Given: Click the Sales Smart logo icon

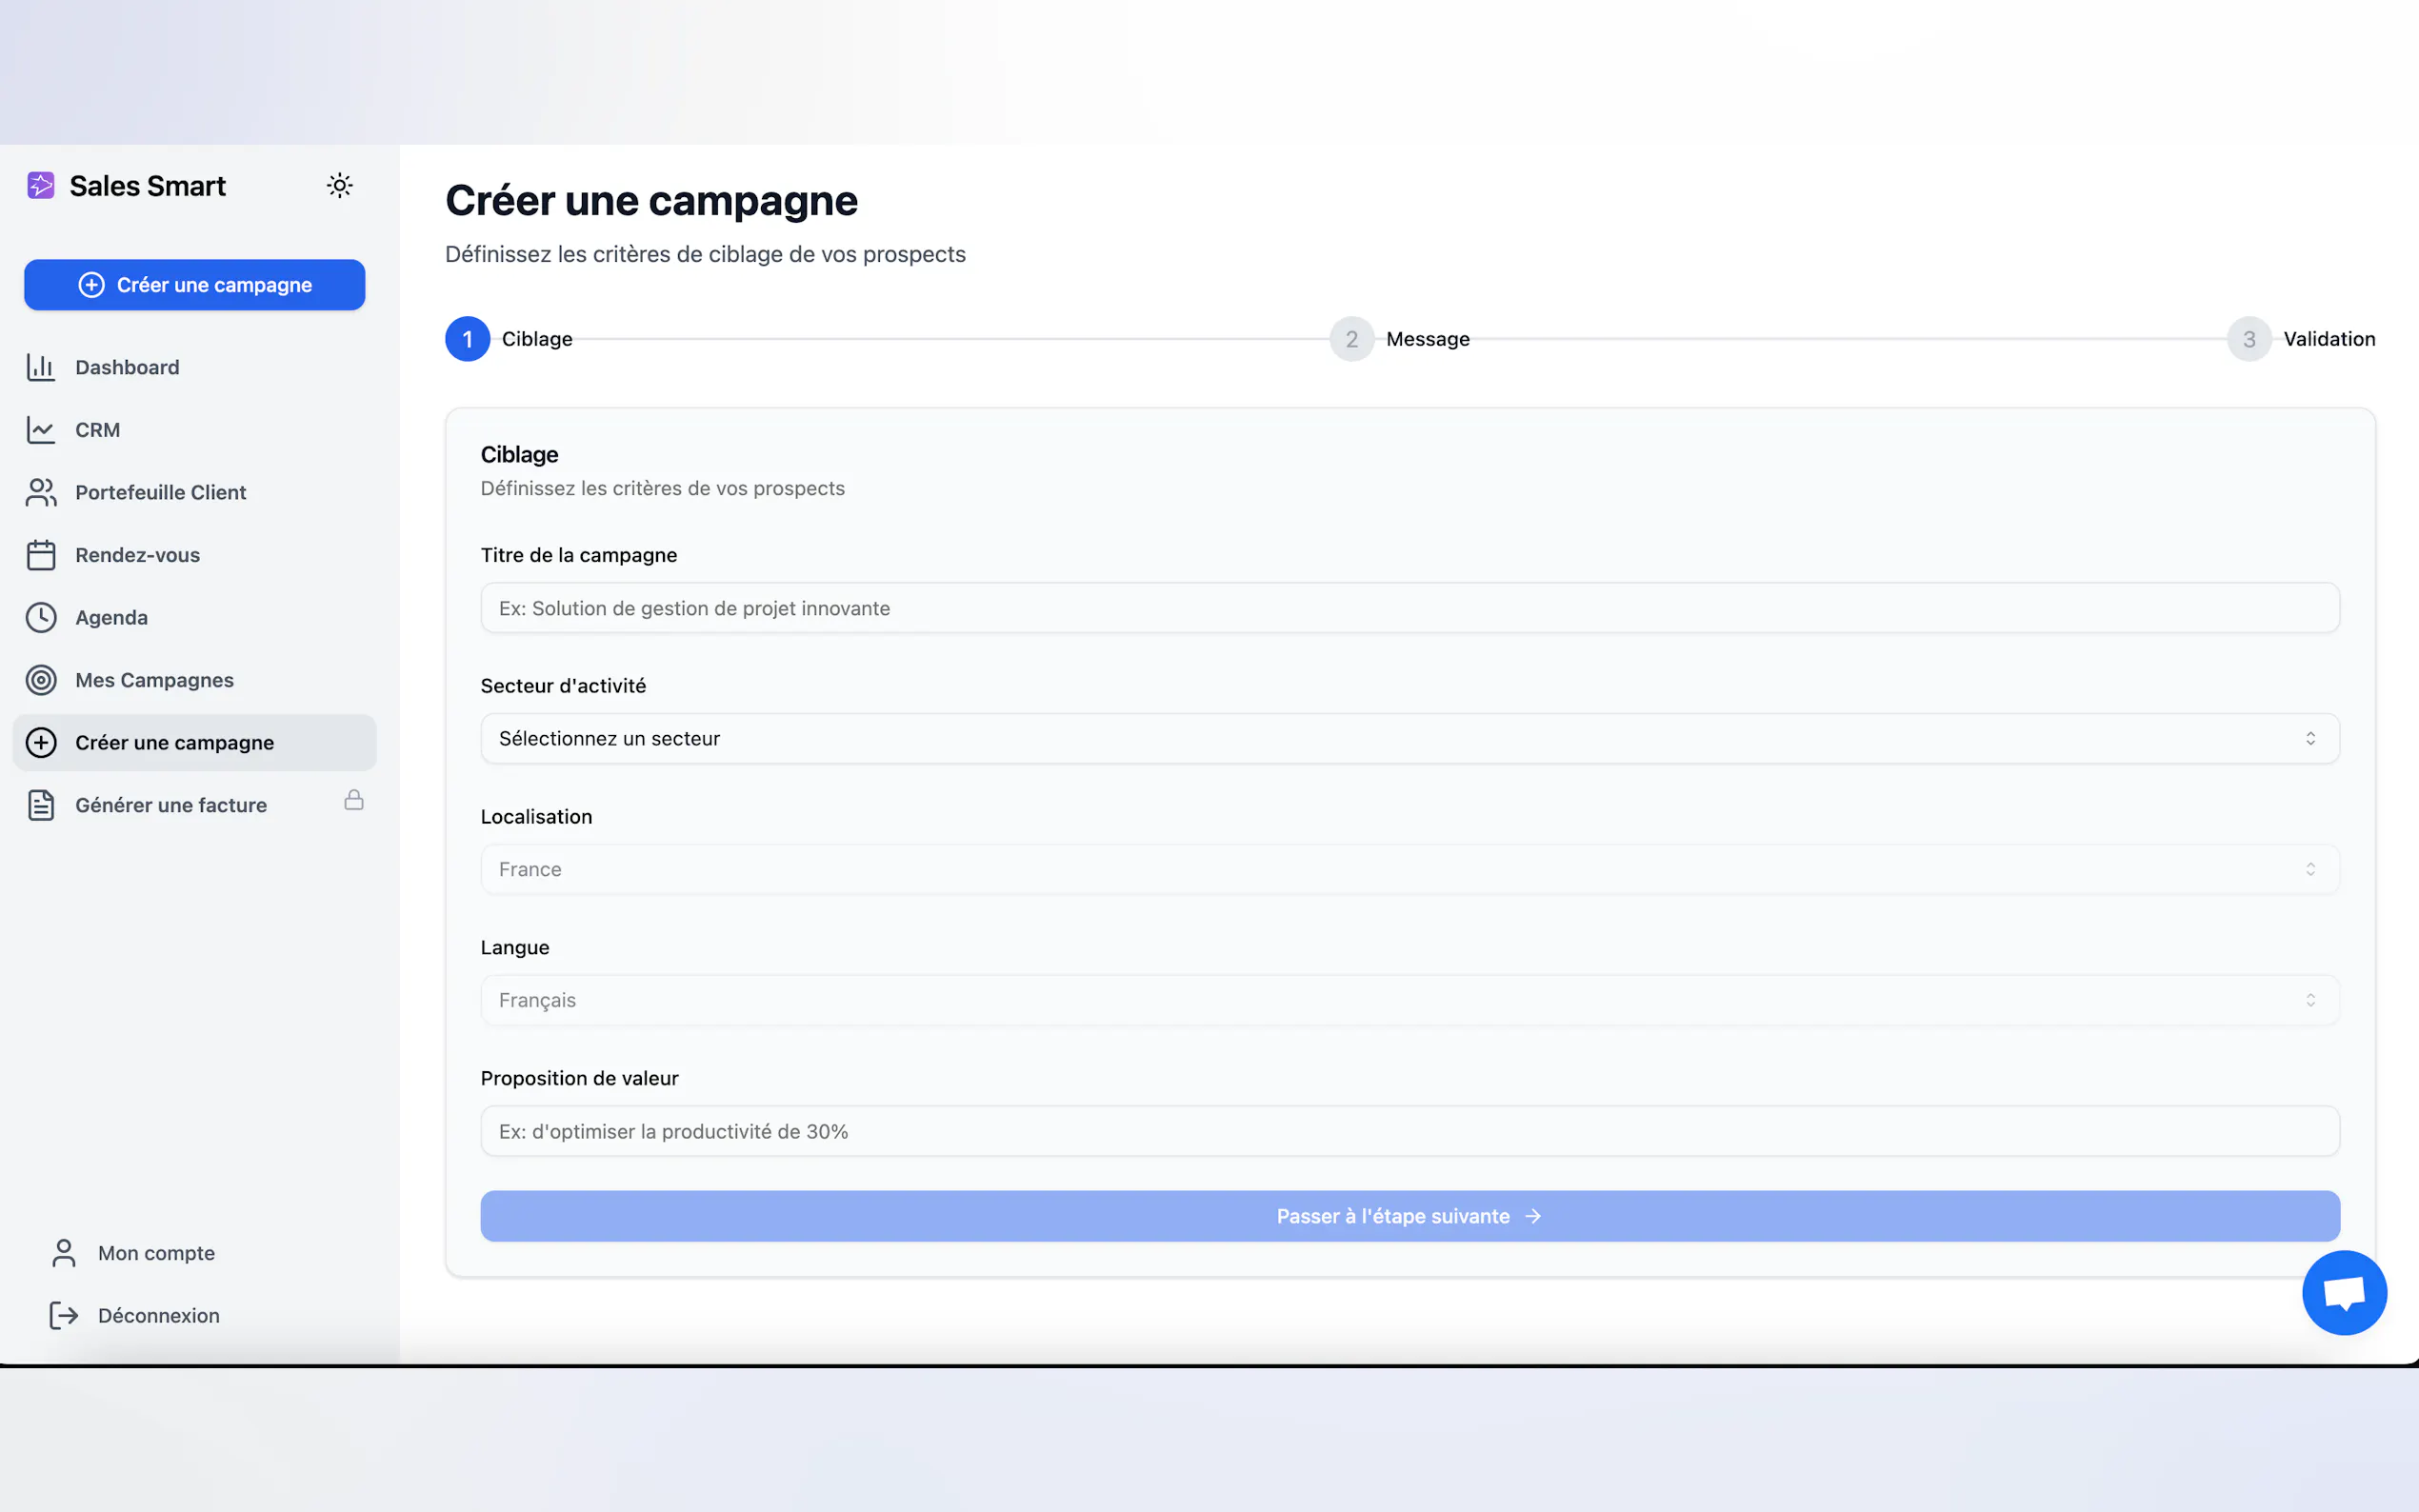Looking at the screenshot, I should click(41, 186).
